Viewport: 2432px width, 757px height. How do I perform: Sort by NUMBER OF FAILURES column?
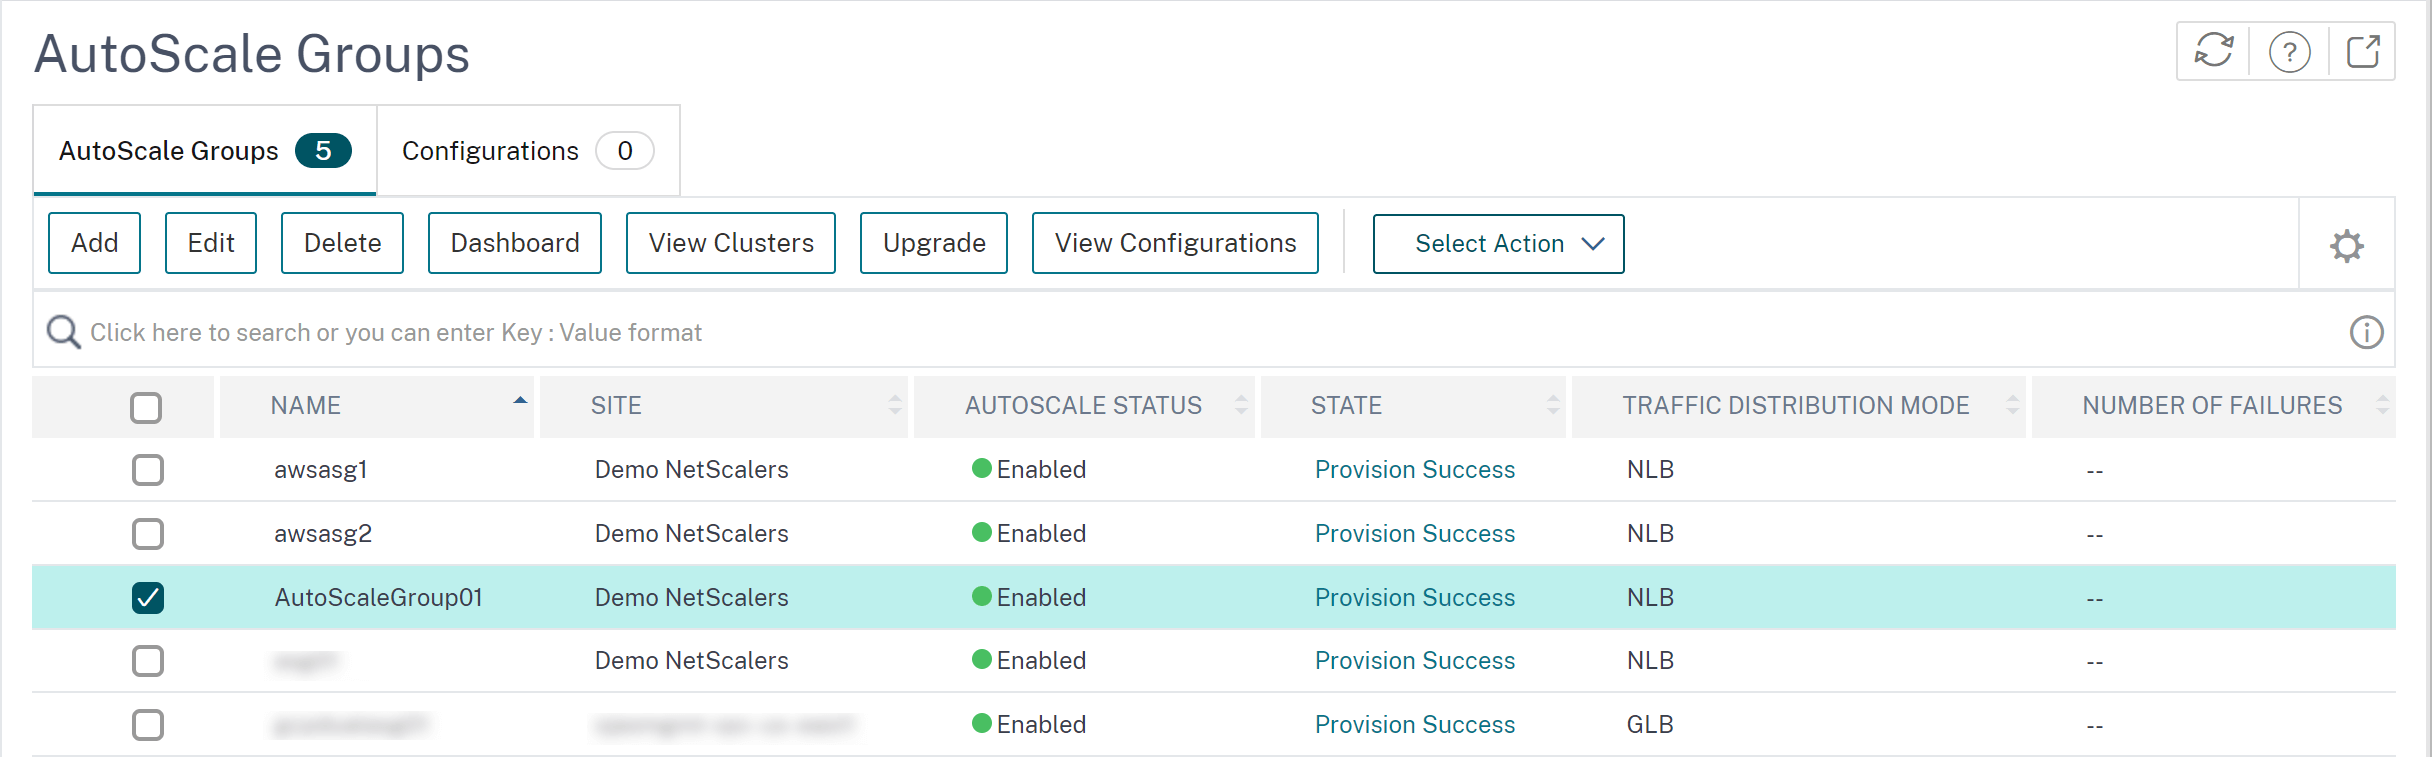2213,406
